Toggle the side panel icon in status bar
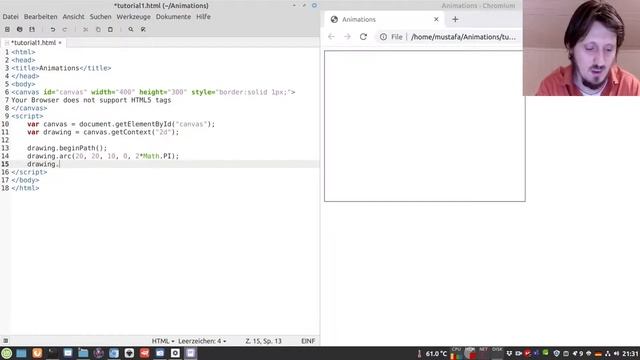 click(x=6, y=341)
